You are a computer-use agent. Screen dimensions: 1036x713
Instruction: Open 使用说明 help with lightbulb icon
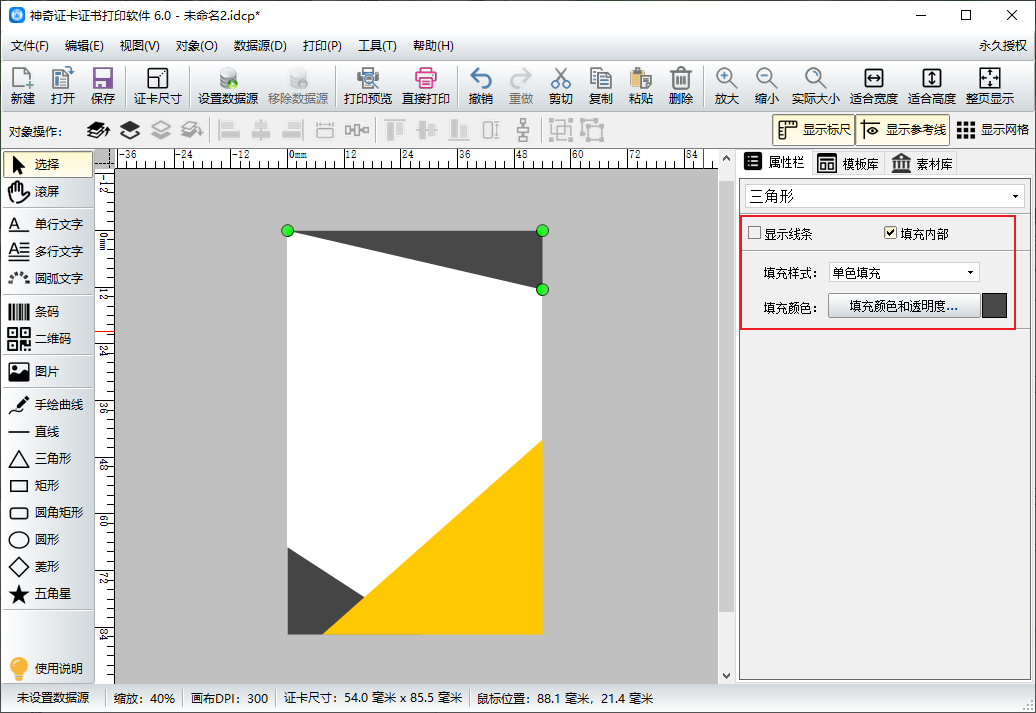[46, 669]
